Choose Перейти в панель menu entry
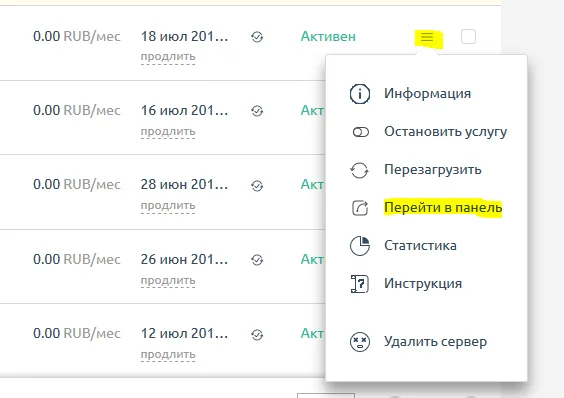Viewport: 564px width, 398px height. pyautogui.click(x=443, y=208)
